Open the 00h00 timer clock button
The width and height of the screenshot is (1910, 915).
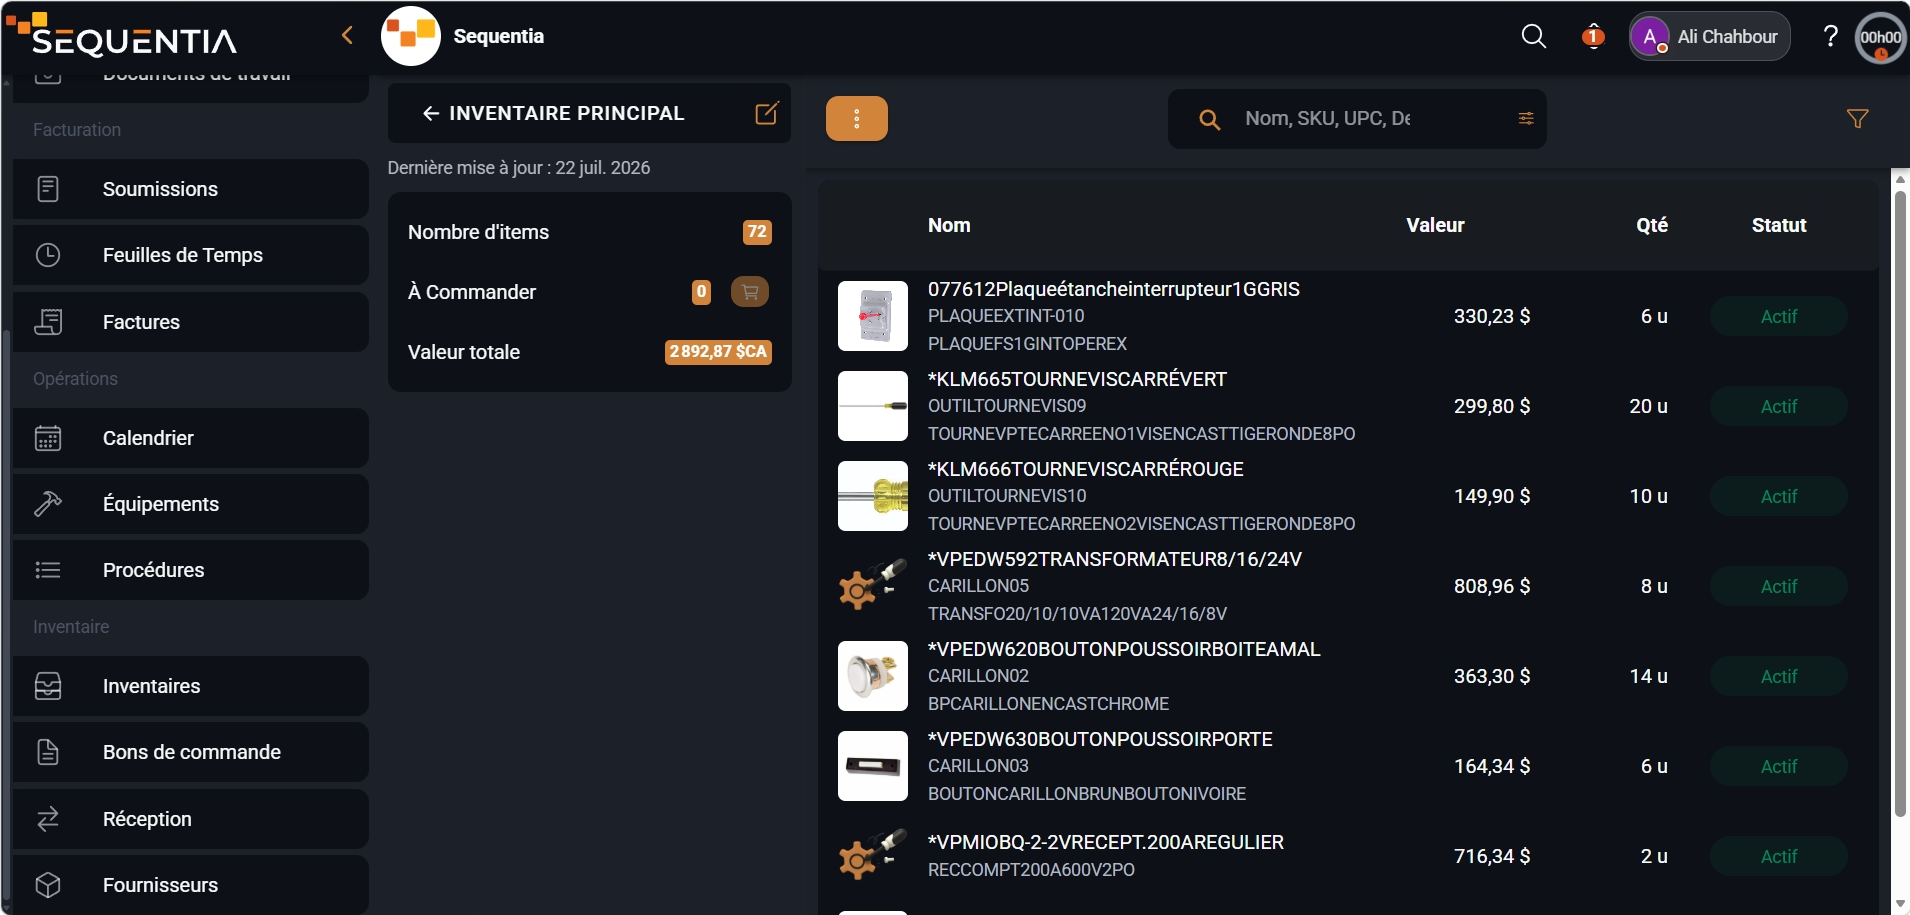click(1880, 38)
